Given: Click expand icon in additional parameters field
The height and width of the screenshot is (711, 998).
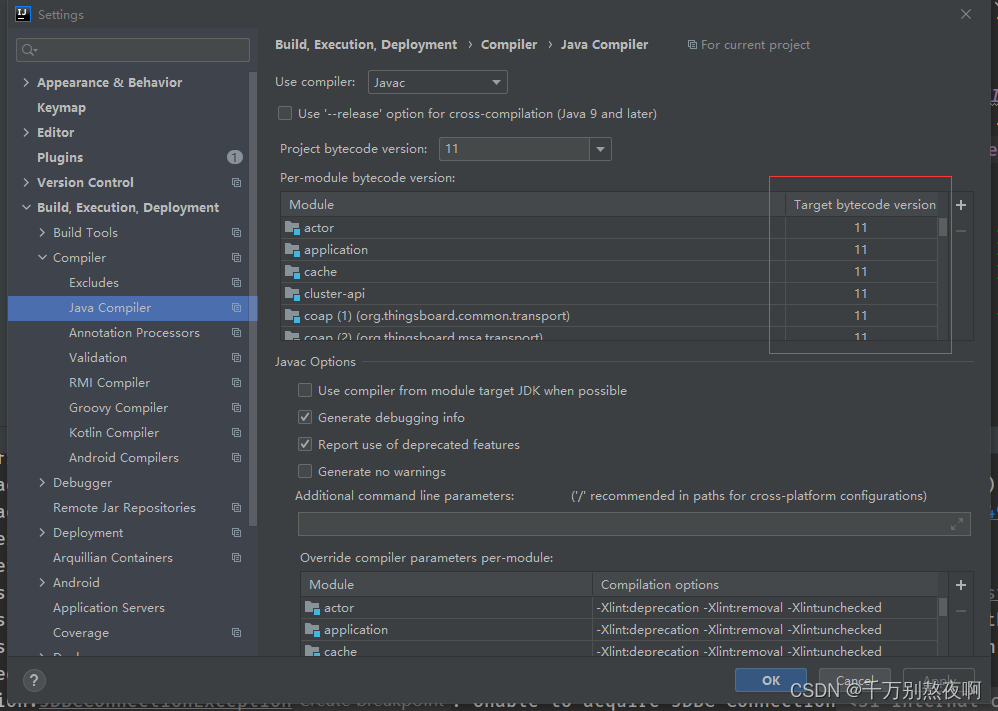Looking at the screenshot, I should [x=957, y=524].
